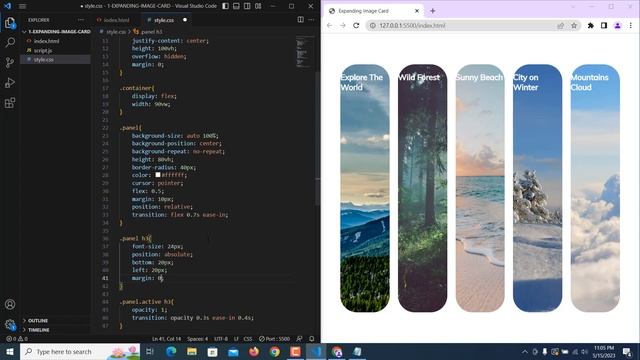
Task: Change encoding via UTF-8 status item
Action: pos(221,339)
